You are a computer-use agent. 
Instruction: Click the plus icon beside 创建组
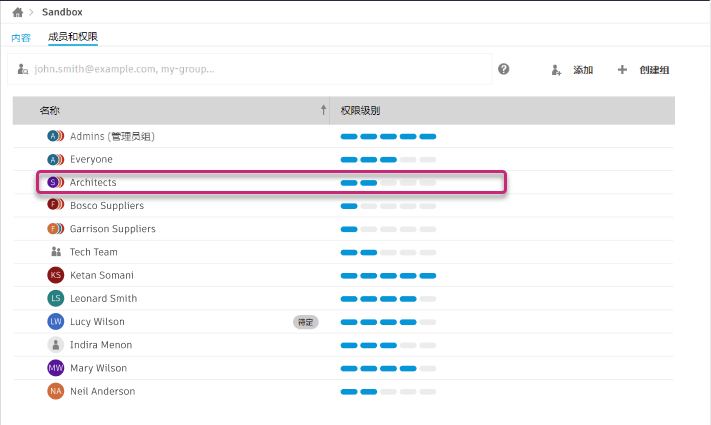pyautogui.click(x=622, y=69)
